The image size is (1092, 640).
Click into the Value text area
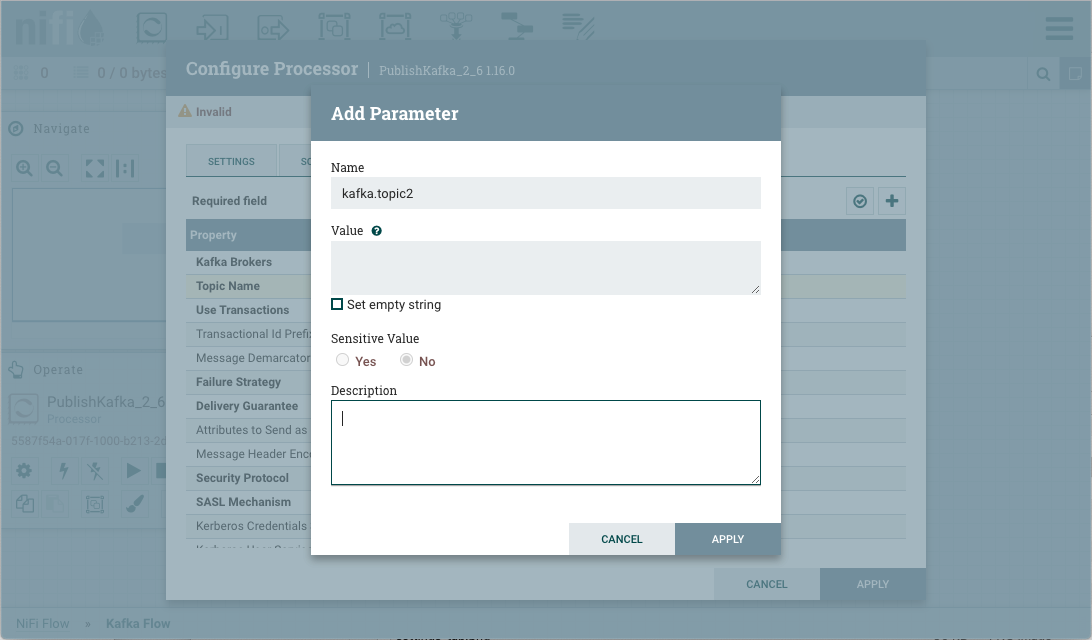pos(545,267)
